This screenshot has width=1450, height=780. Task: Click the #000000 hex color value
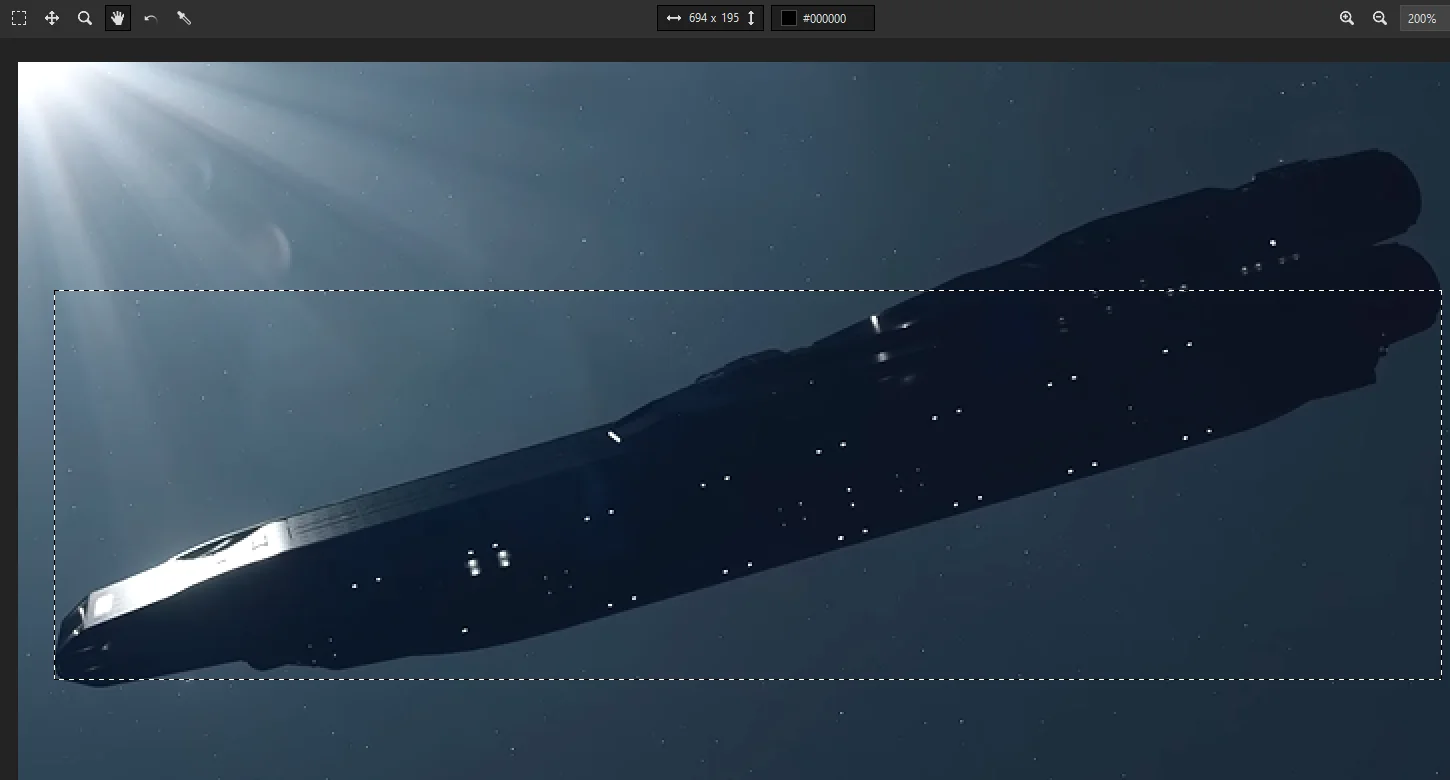825,18
